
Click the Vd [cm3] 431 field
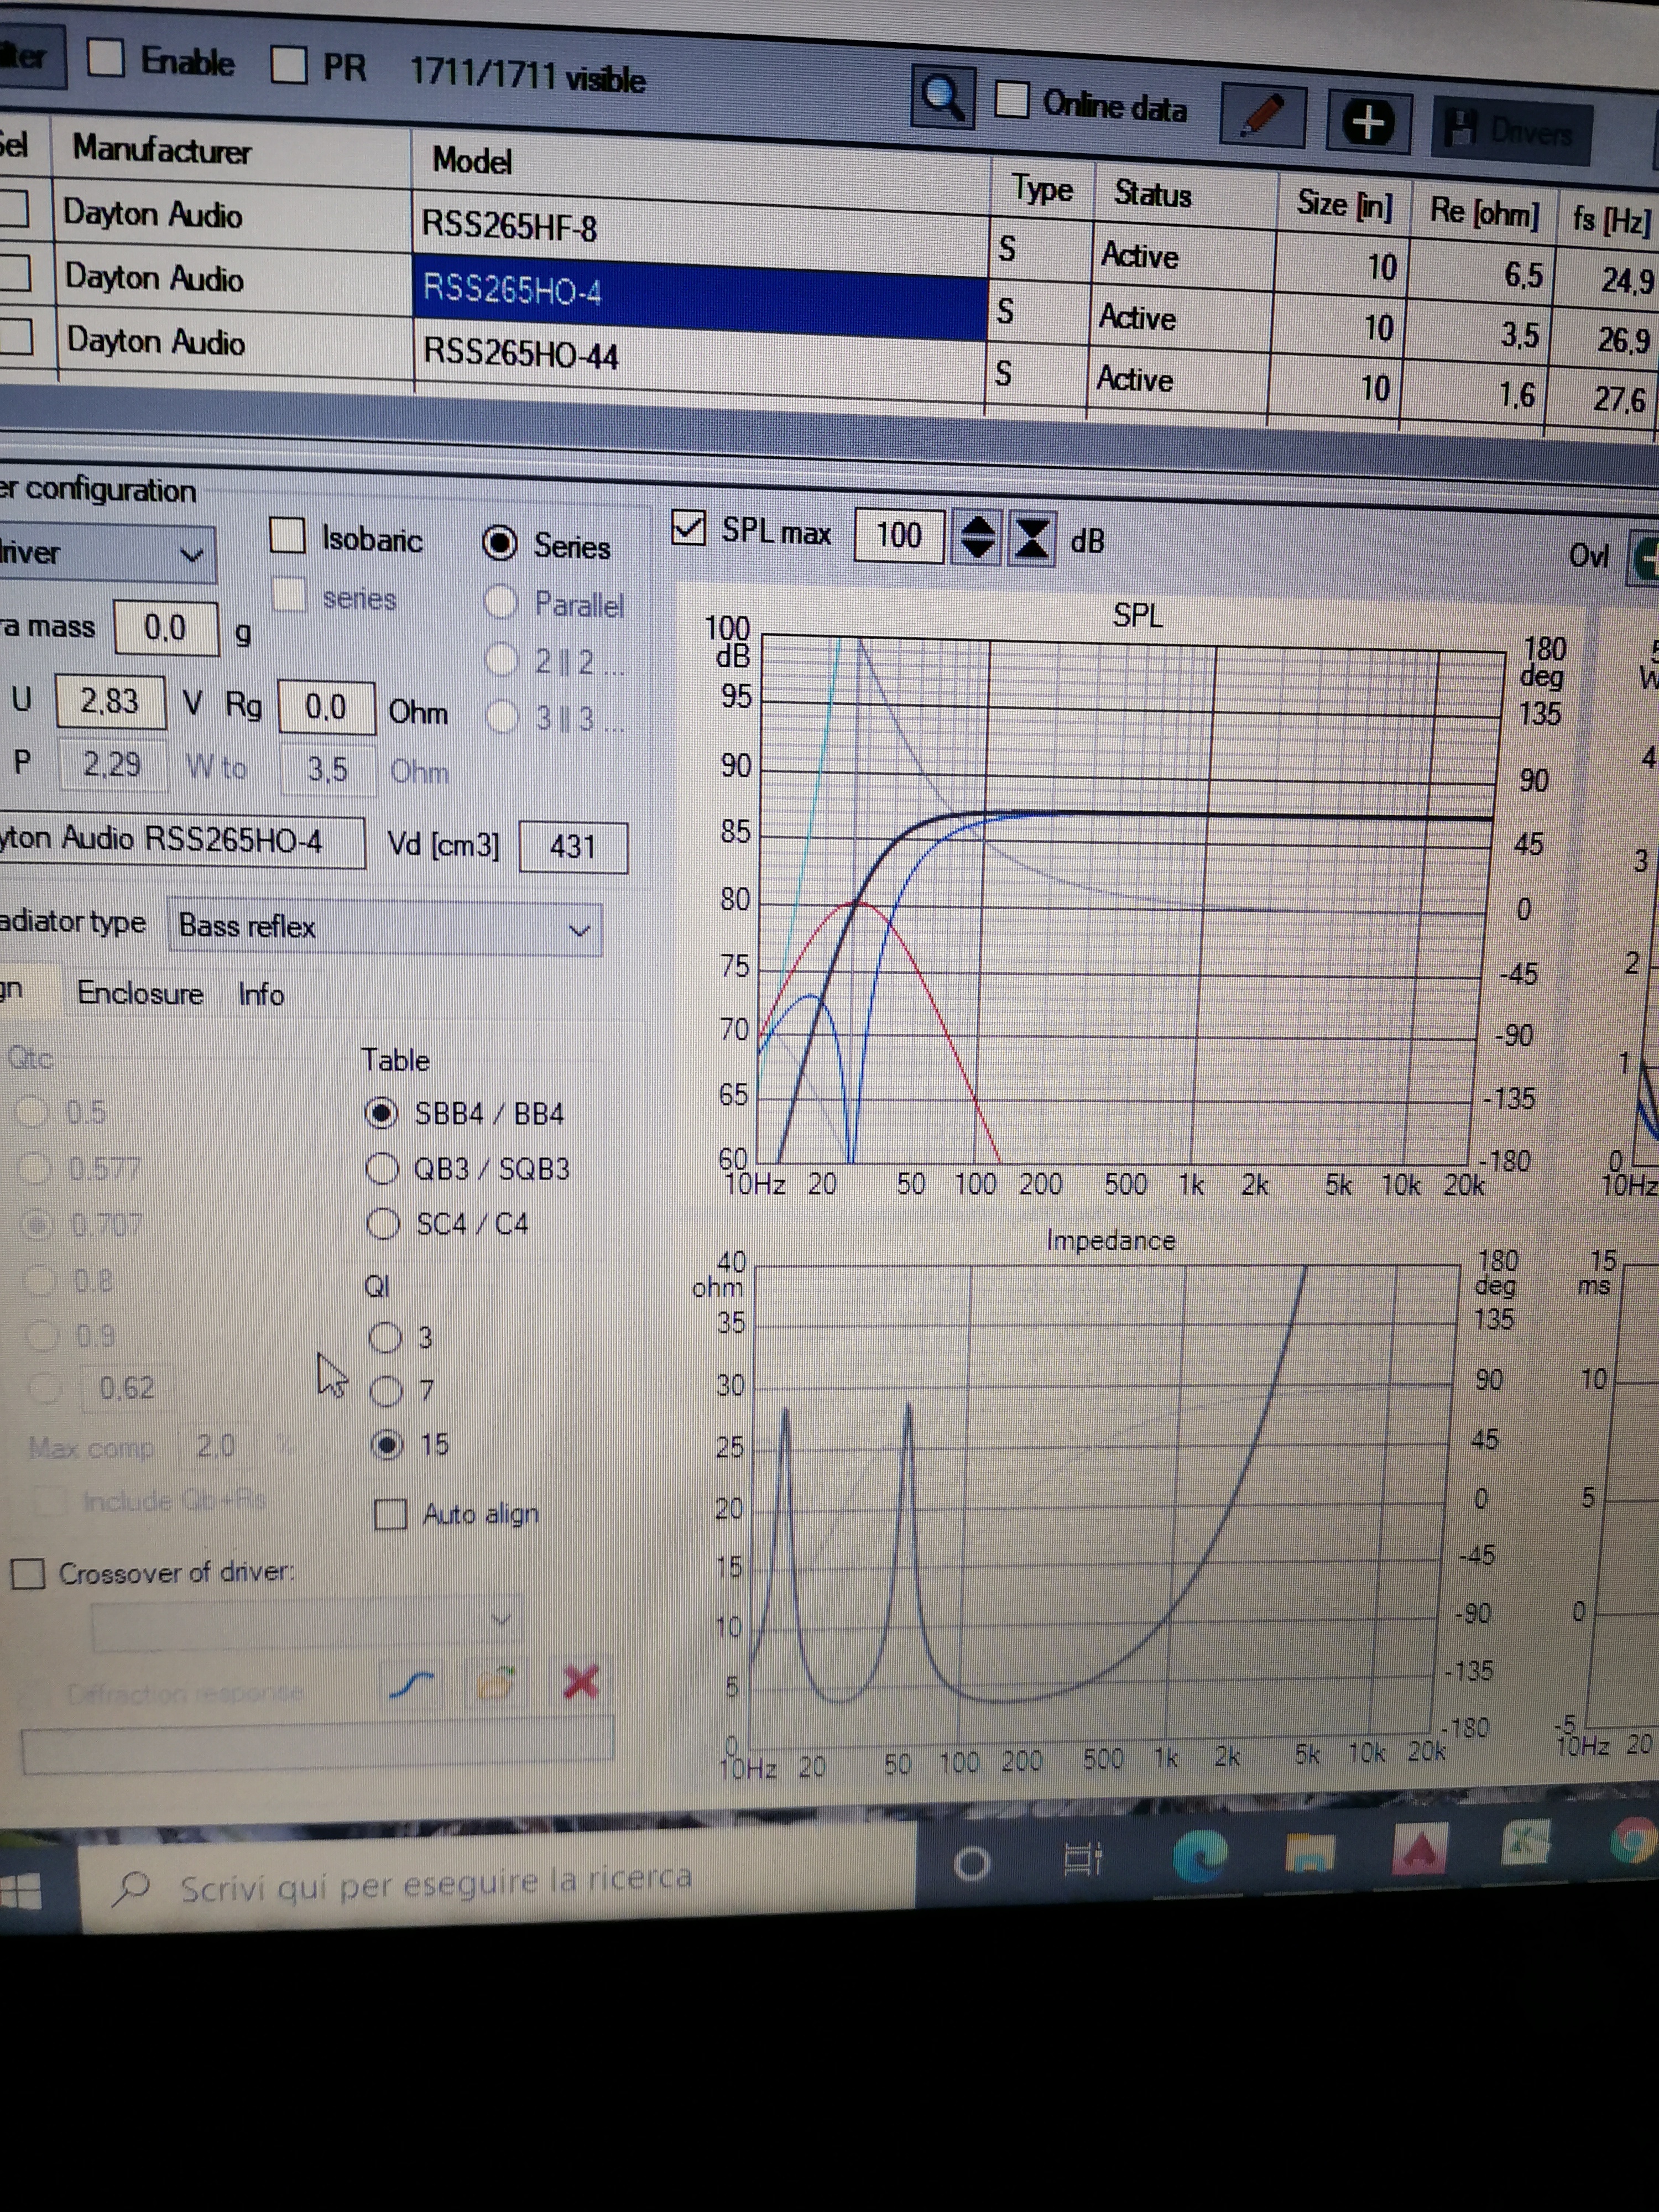point(574,847)
